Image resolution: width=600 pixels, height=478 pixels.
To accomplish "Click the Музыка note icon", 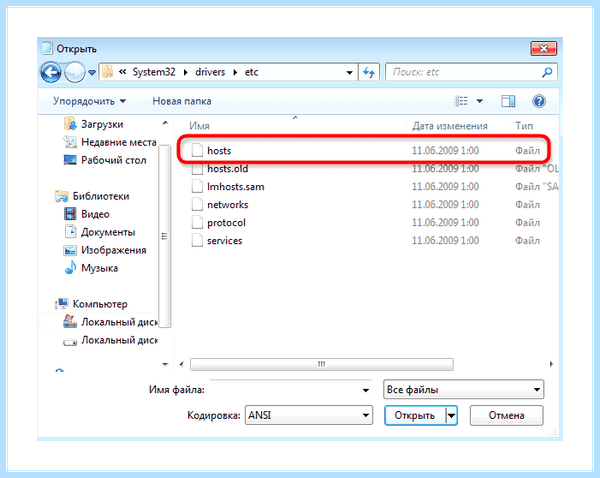I will coord(70,268).
